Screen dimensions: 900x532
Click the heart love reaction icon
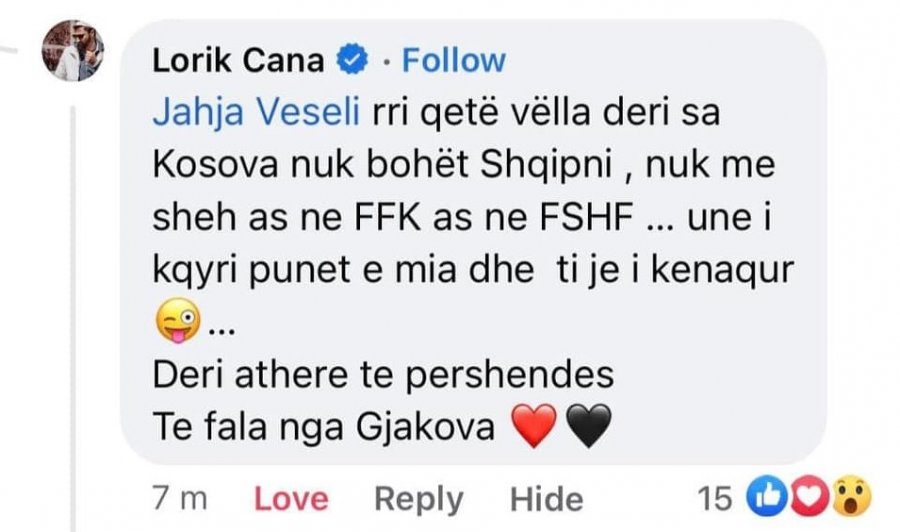(x=809, y=496)
